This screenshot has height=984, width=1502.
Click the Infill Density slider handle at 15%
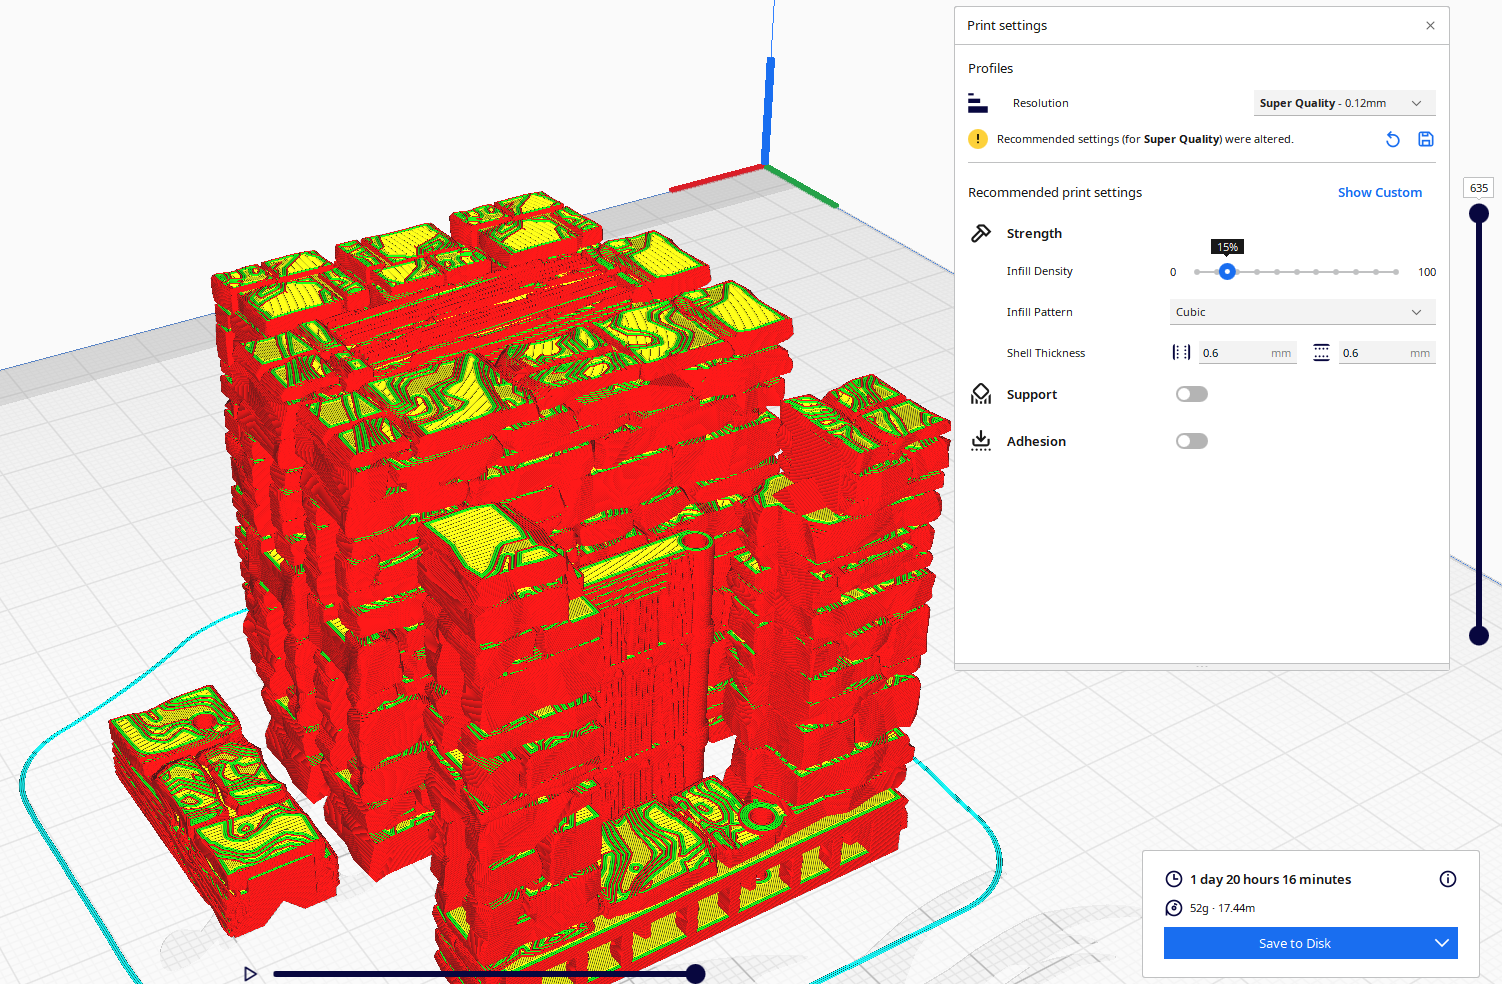tap(1227, 271)
